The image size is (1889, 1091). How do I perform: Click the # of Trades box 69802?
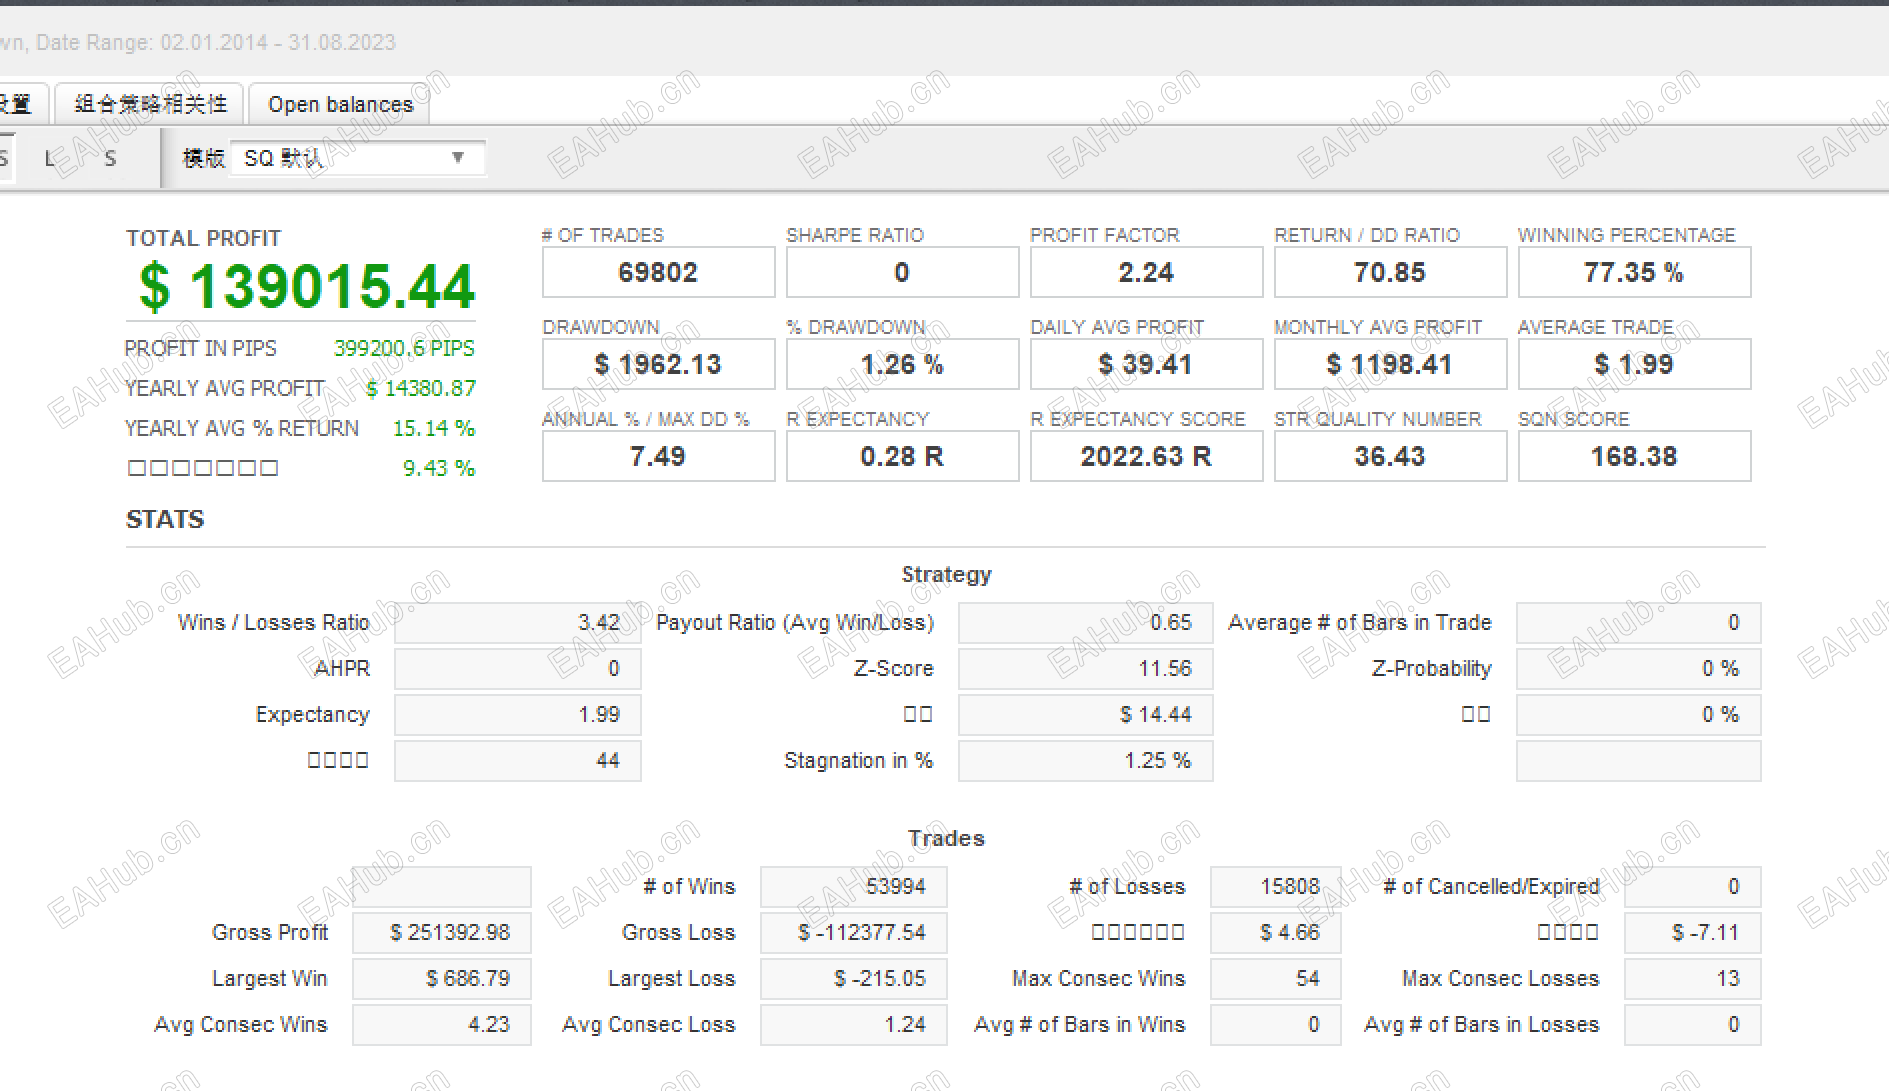(658, 272)
